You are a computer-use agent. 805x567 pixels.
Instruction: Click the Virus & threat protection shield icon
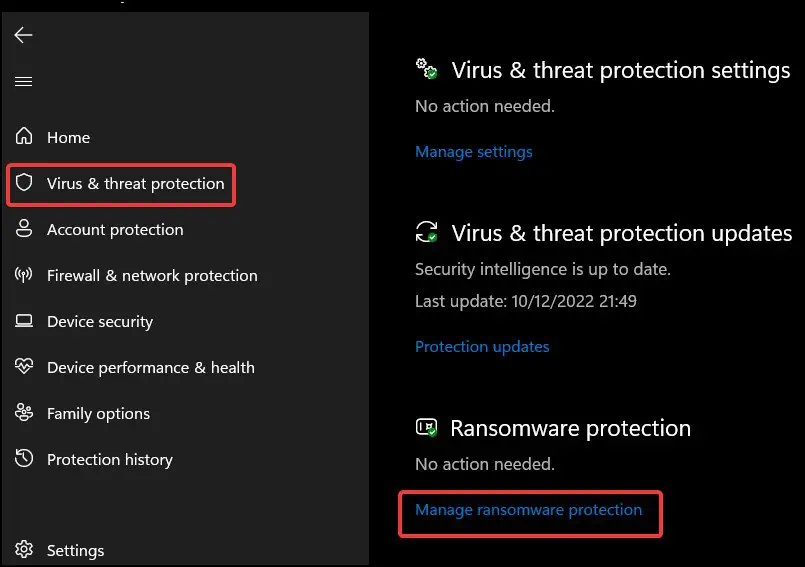pyautogui.click(x=25, y=184)
